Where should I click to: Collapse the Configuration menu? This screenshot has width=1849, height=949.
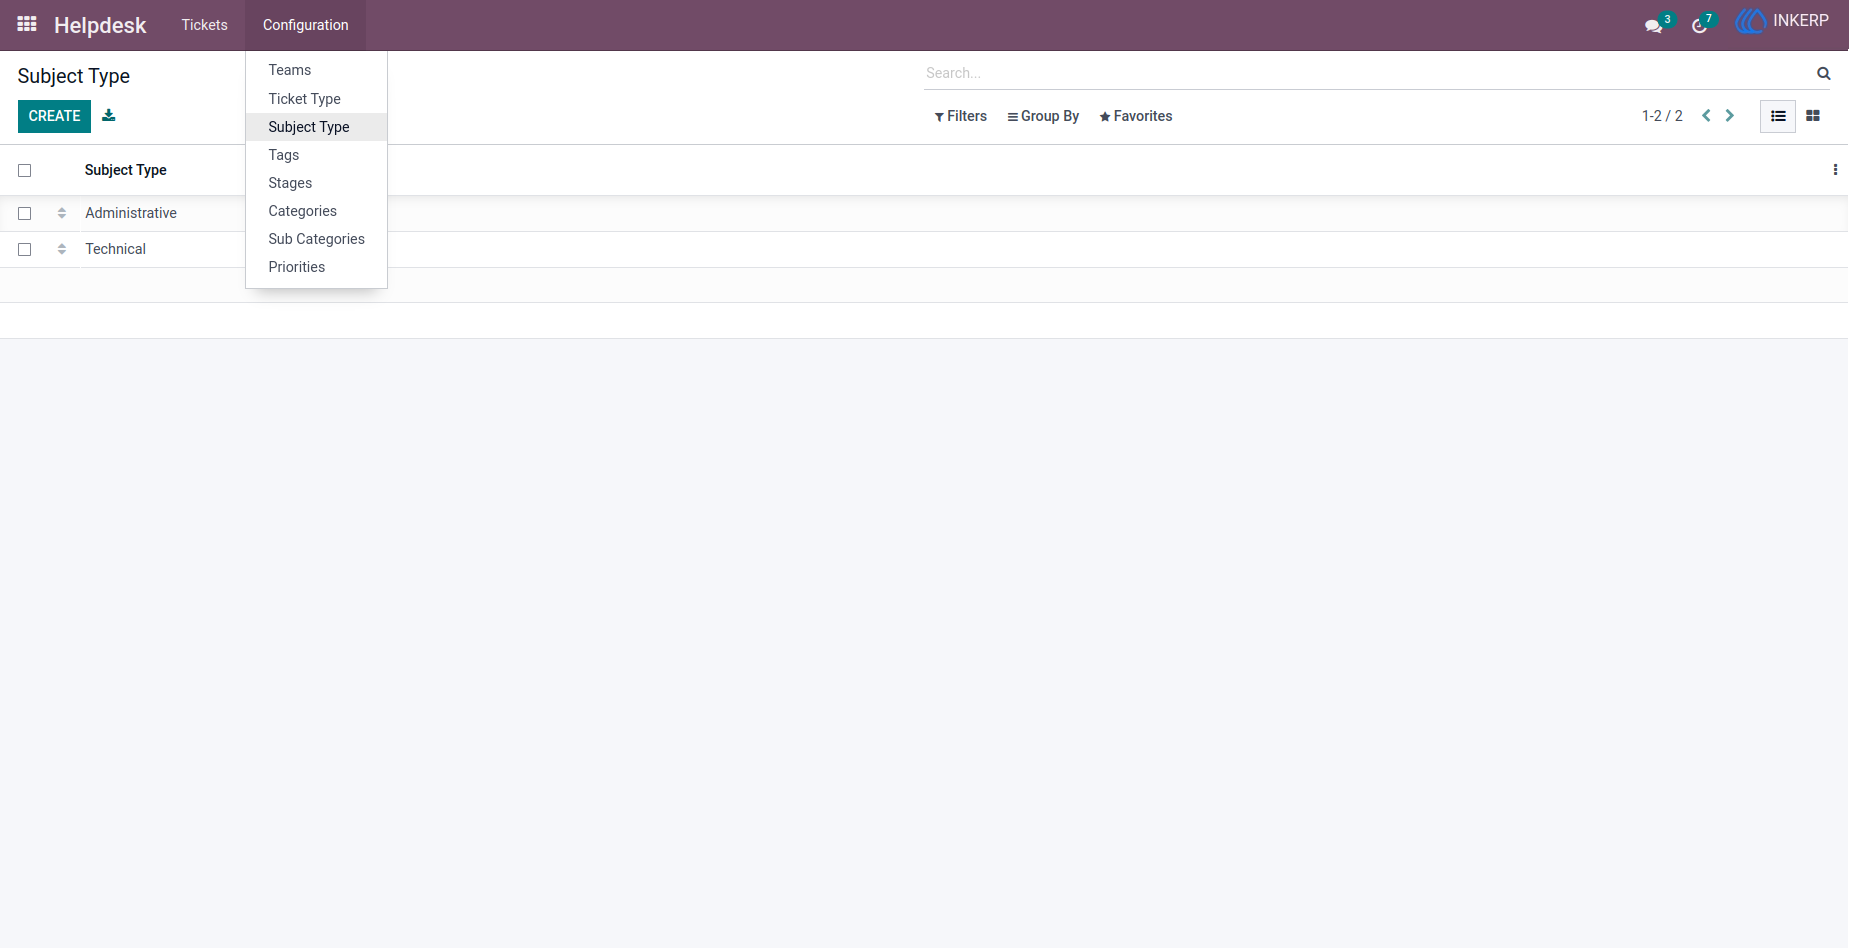pyautogui.click(x=306, y=25)
